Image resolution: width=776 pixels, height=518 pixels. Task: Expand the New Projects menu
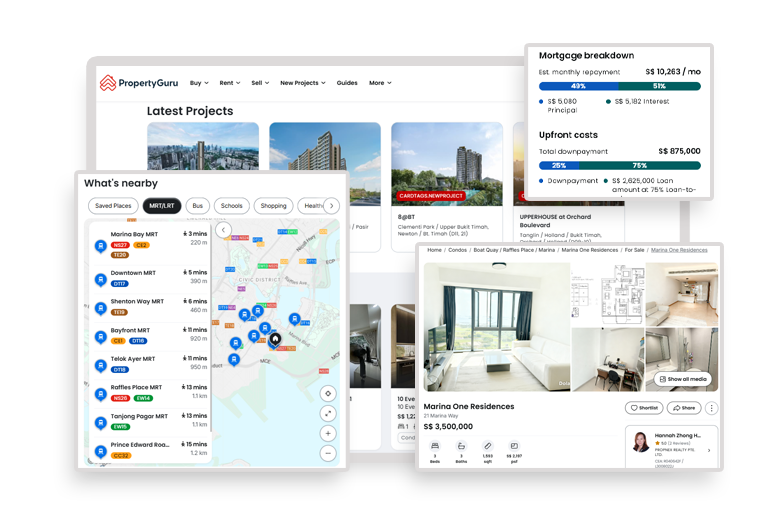[x=302, y=83]
